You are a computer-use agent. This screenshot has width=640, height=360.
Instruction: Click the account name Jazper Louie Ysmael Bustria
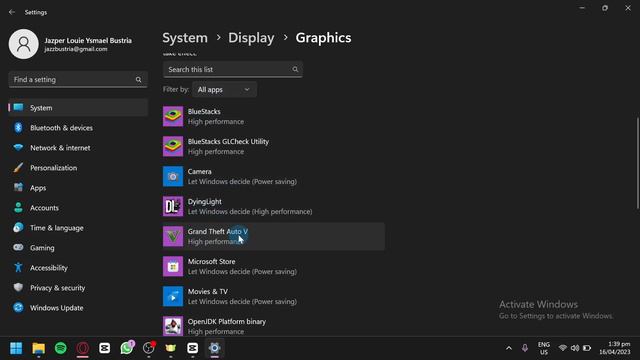[88, 40]
